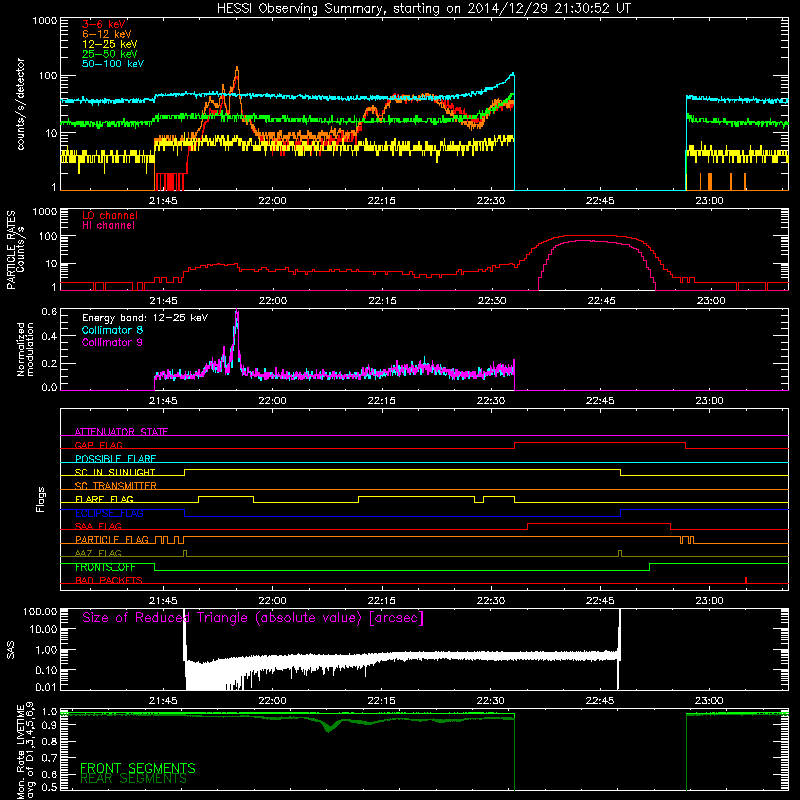Select the Collimator 8 legend label
The image size is (800, 800).
[x=112, y=330]
